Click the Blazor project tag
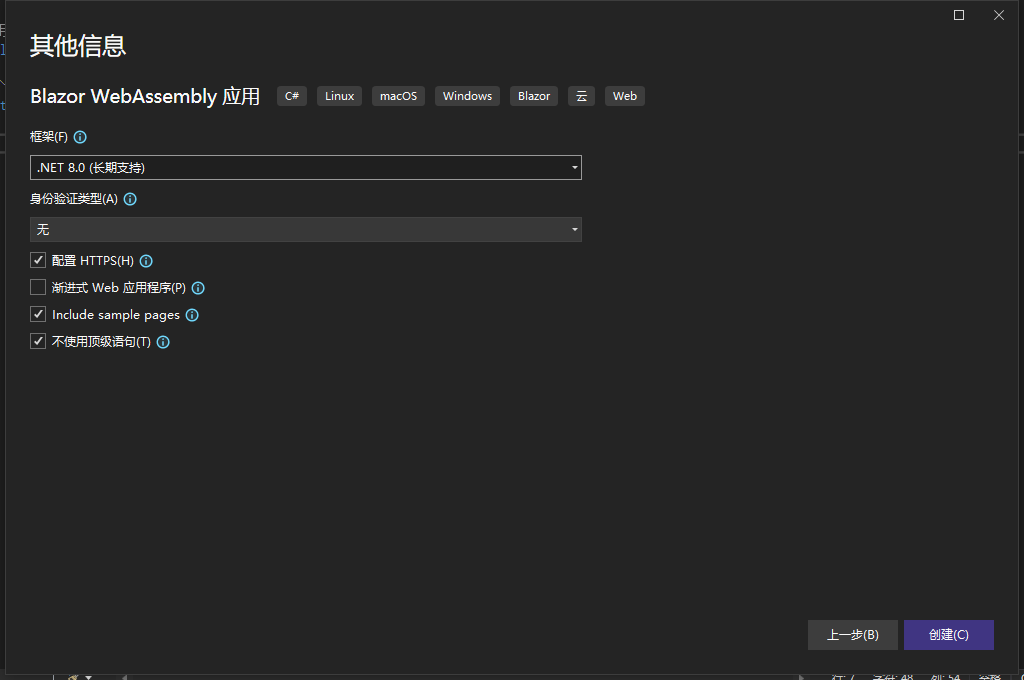 pos(534,96)
